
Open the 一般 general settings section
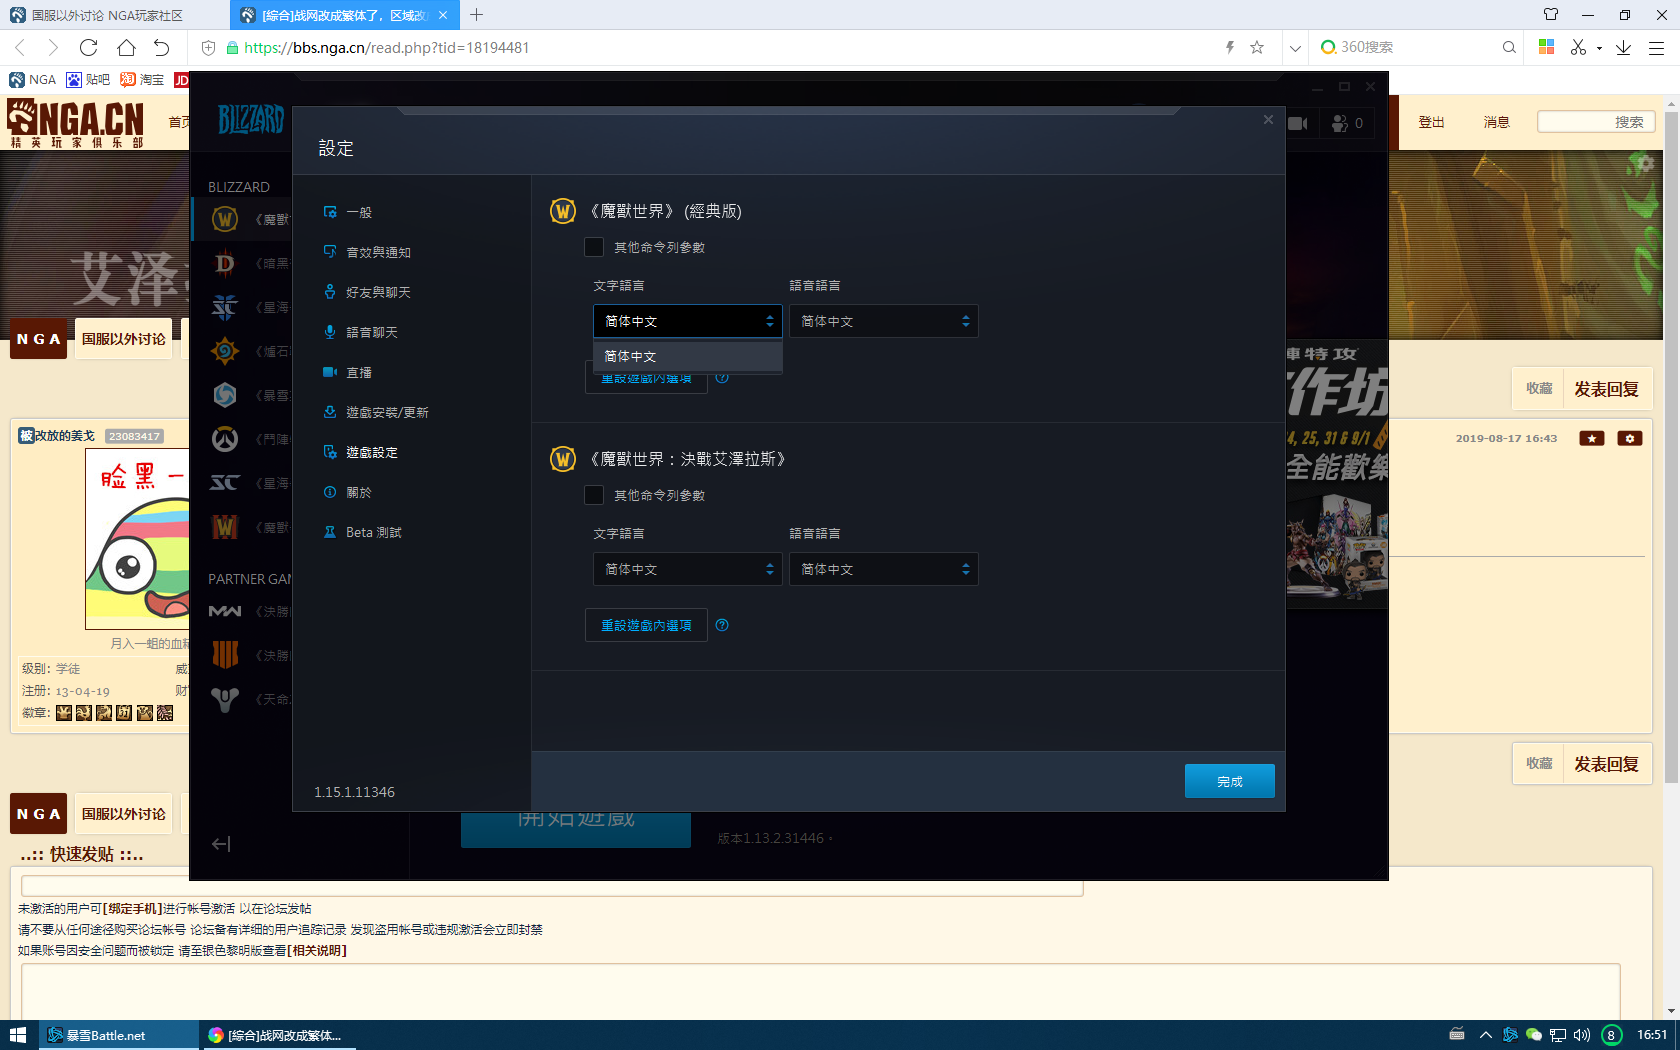[x=348, y=212]
